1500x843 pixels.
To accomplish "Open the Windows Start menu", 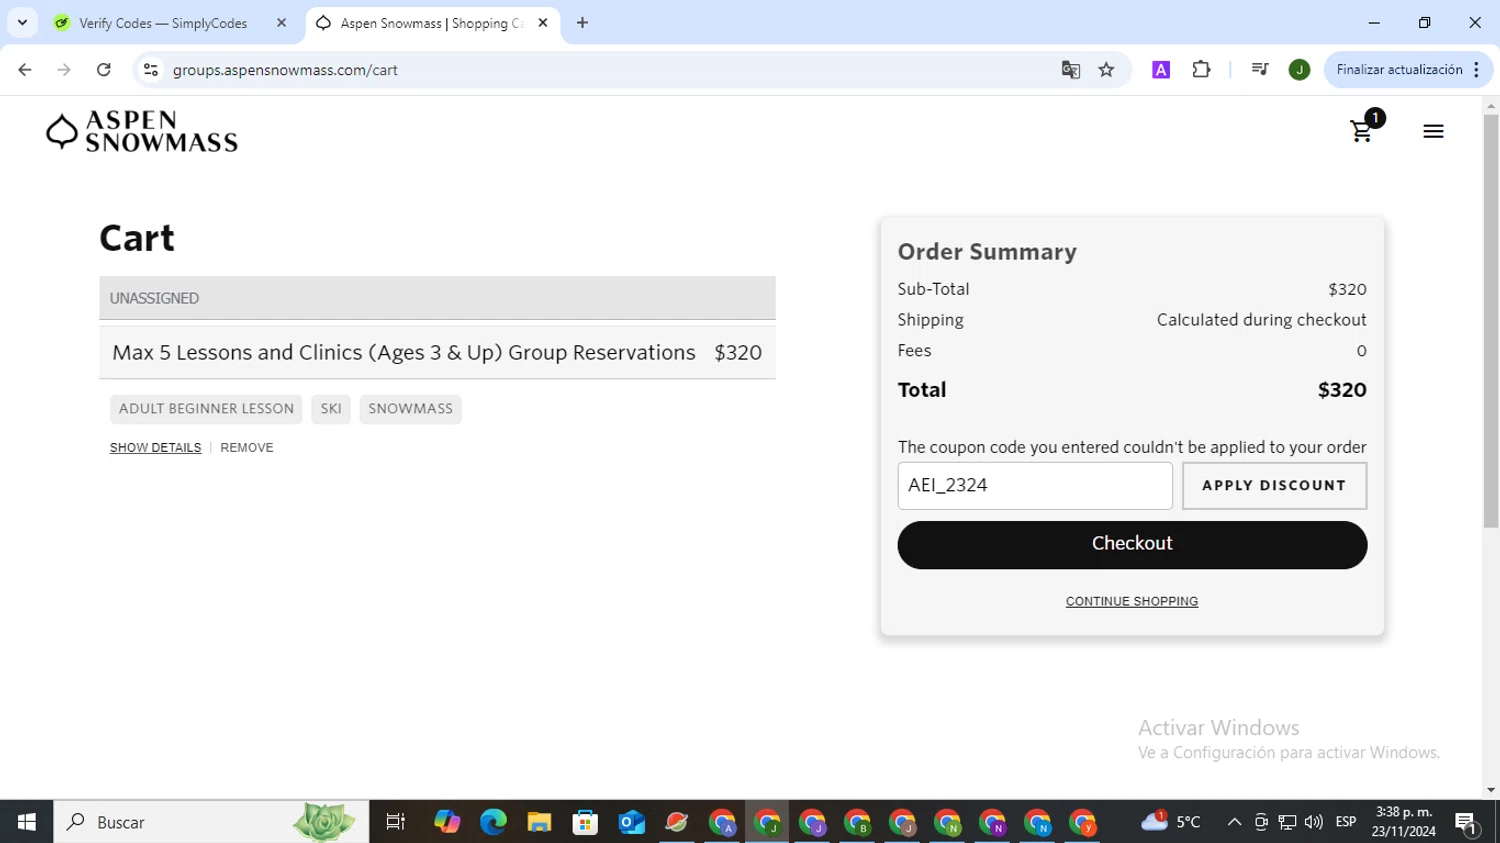I will (27, 822).
